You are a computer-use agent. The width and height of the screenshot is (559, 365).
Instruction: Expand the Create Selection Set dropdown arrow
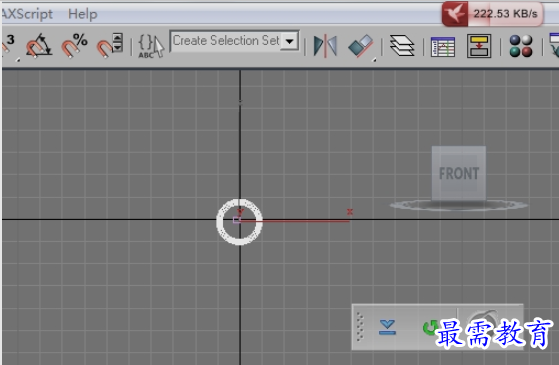(x=290, y=41)
